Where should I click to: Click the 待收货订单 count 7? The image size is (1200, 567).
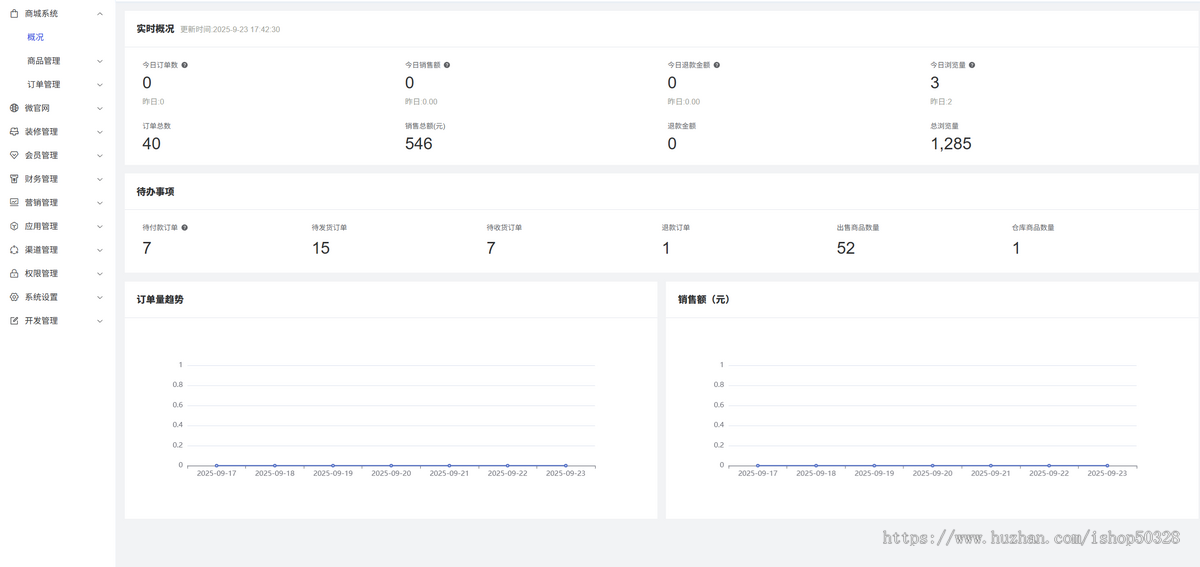click(x=491, y=248)
